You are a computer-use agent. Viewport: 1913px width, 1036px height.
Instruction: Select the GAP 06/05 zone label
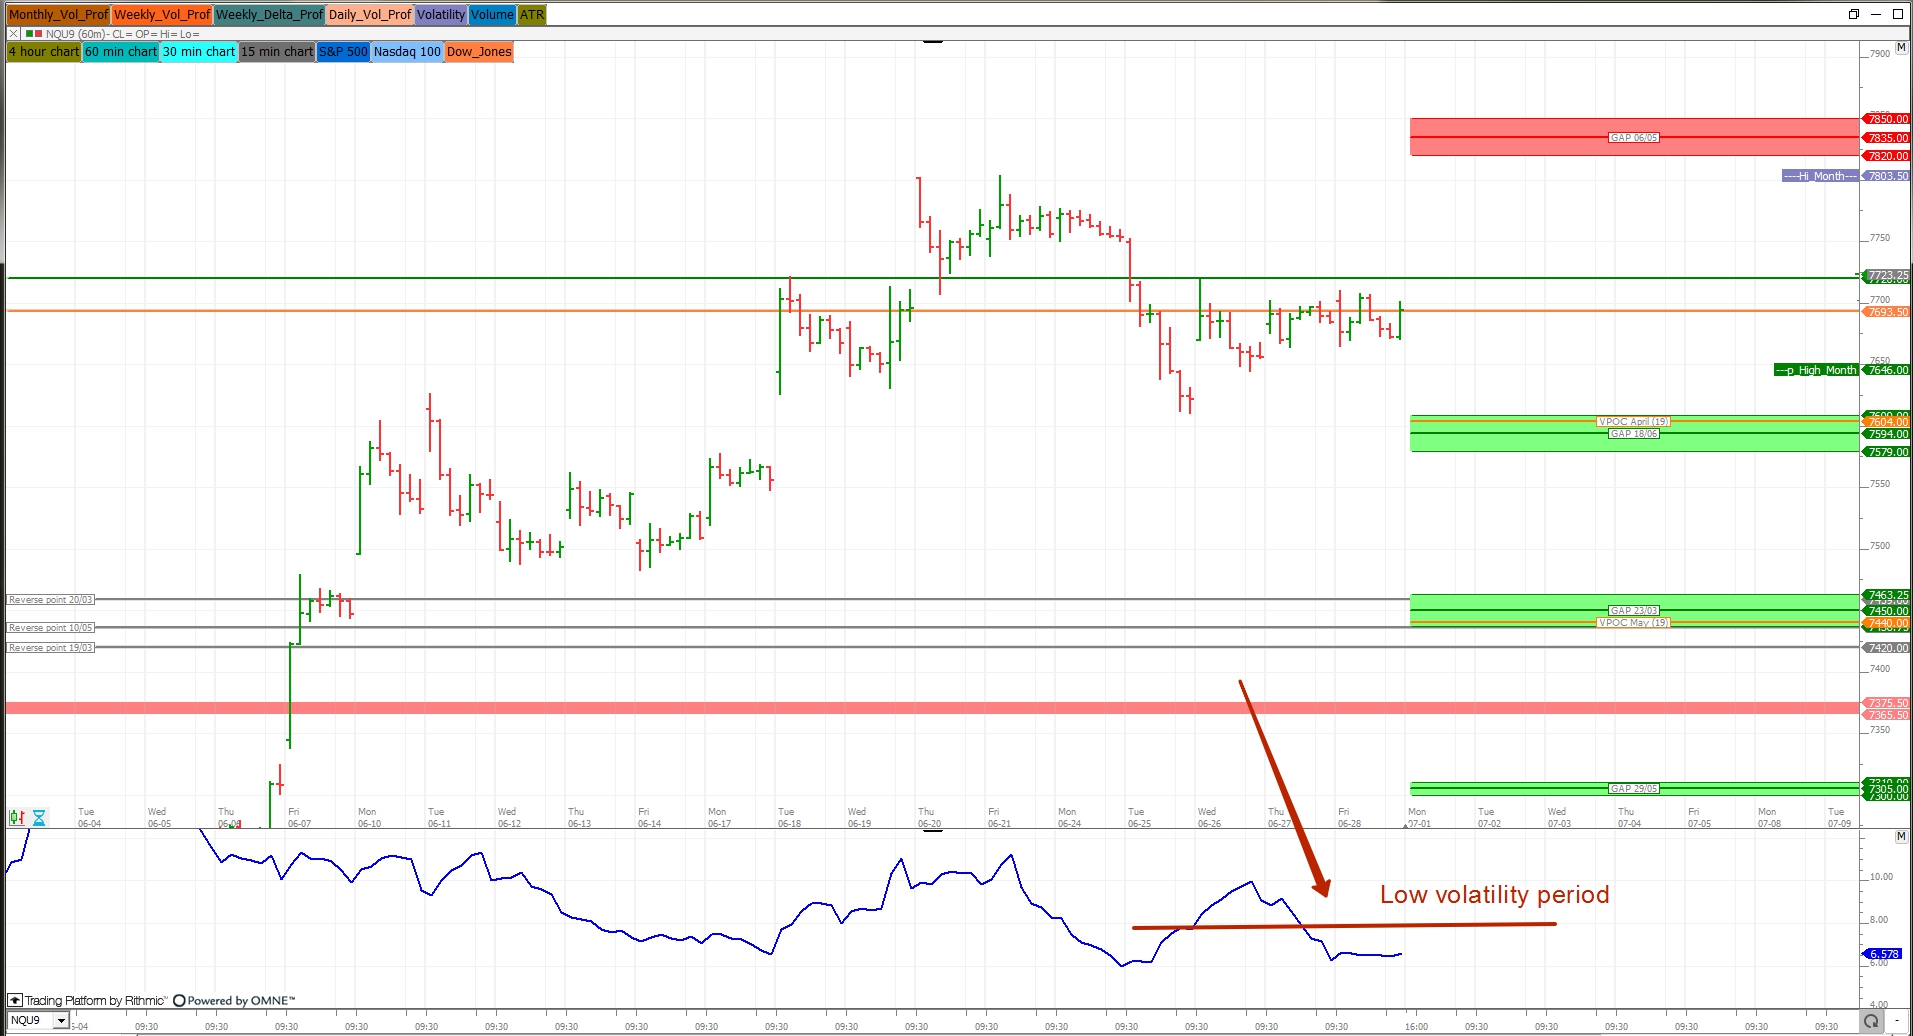pyautogui.click(x=1634, y=138)
